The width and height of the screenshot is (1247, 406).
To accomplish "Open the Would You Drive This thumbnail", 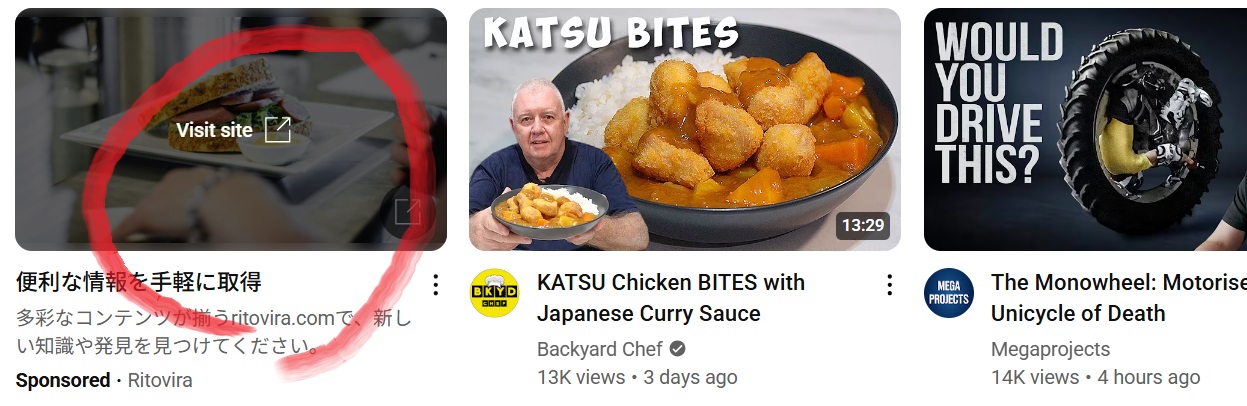I will (1085, 129).
